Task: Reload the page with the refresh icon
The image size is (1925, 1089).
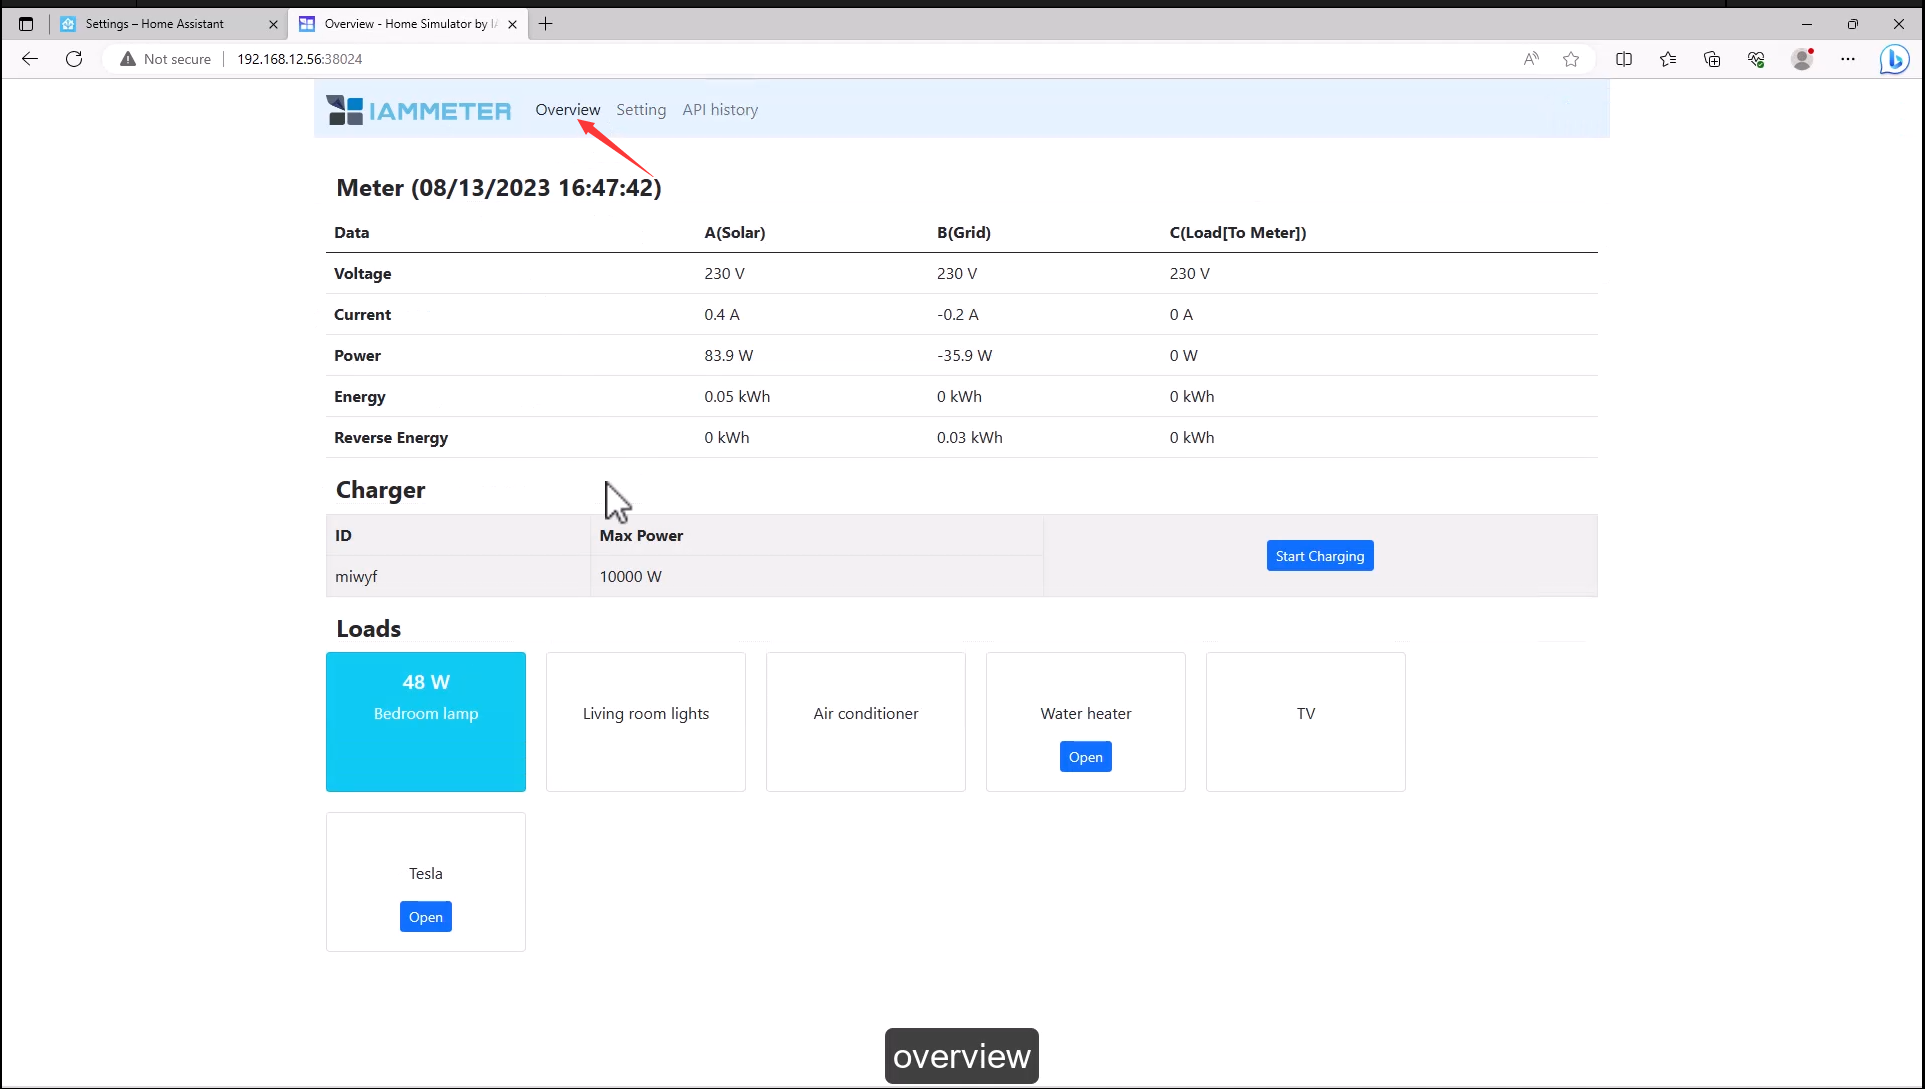Action: (x=74, y=59)
